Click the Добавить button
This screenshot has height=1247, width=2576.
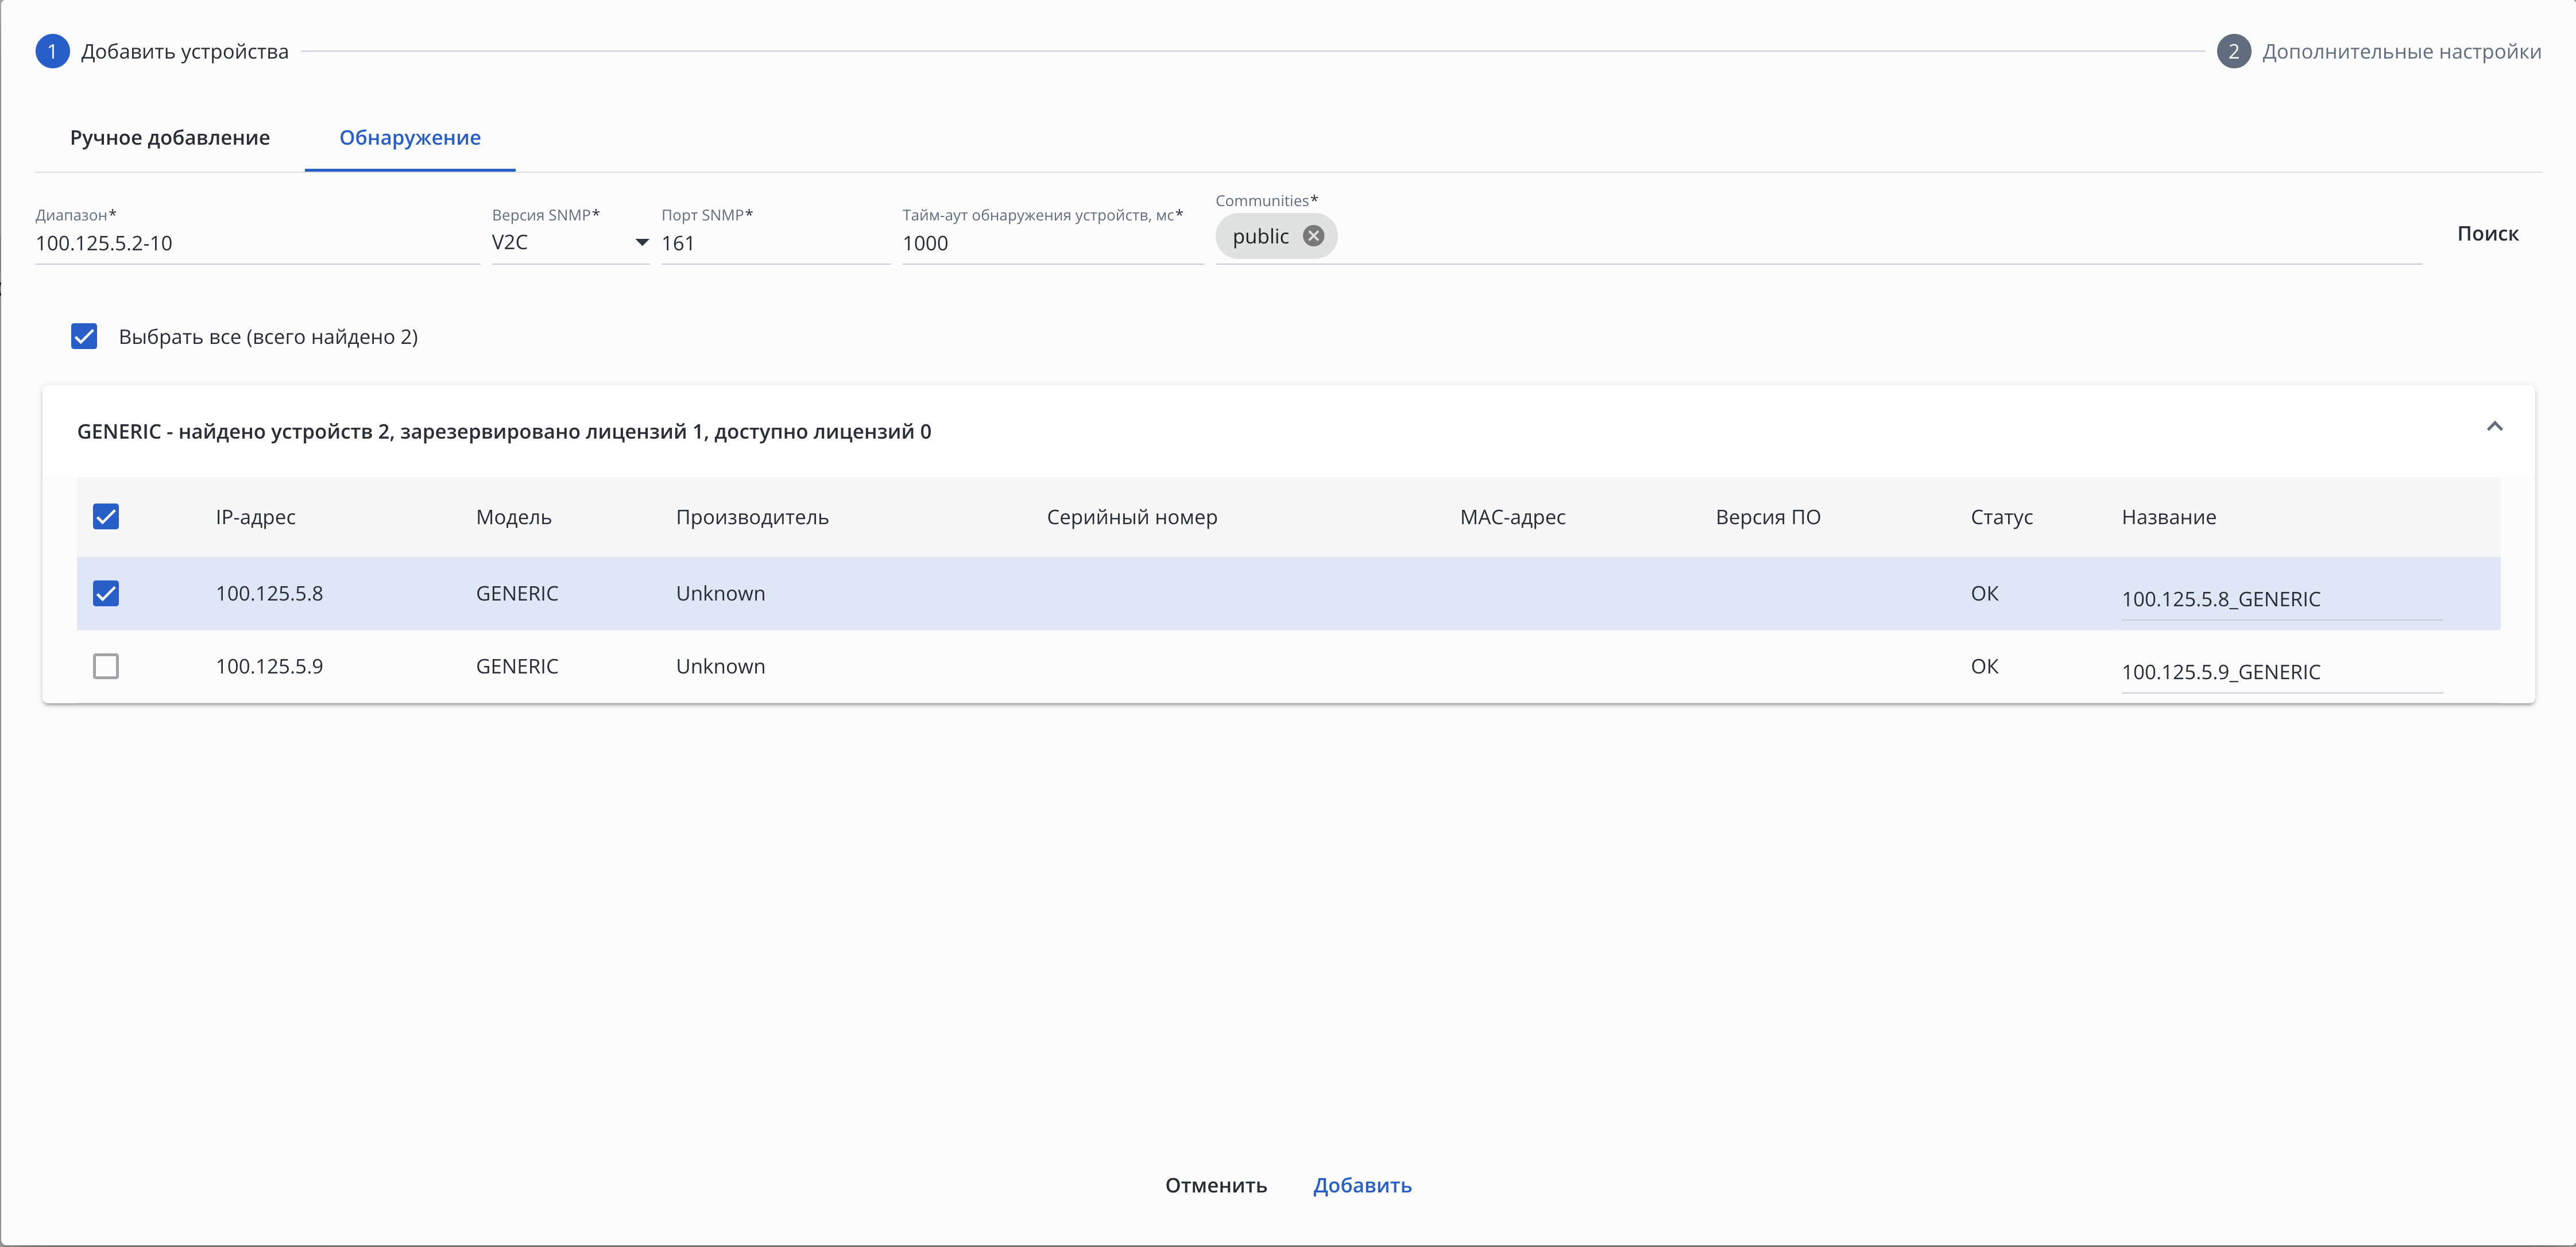click(x=1362, y=1185)
